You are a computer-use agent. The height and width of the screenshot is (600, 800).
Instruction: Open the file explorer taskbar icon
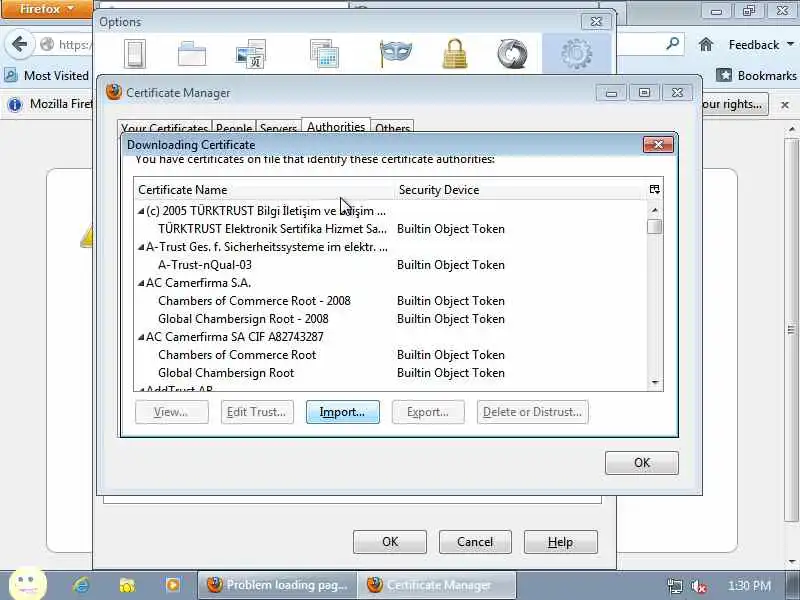[127, 585]
